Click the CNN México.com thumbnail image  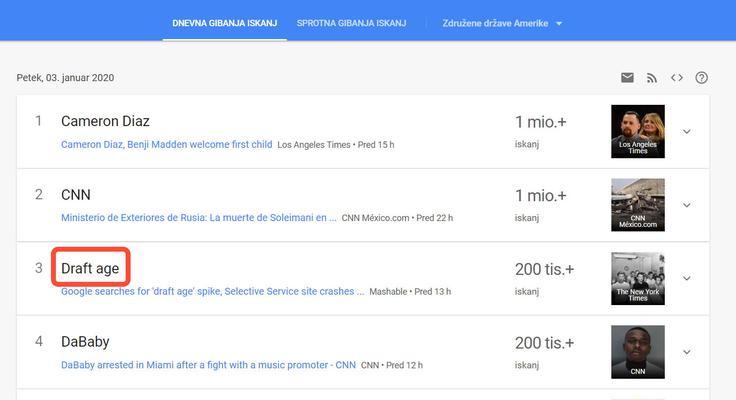637,205
